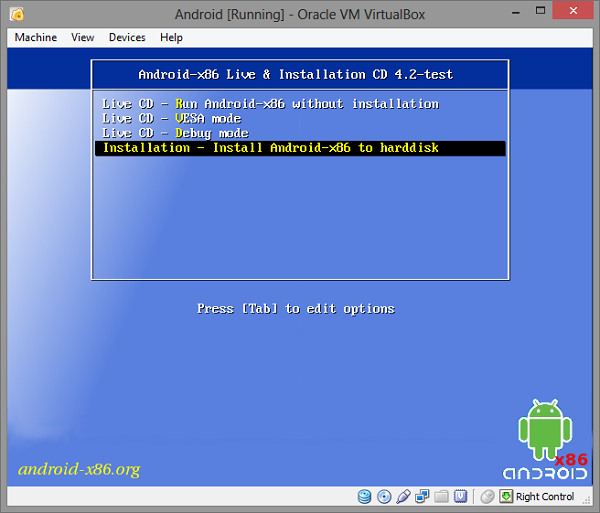Click the window resize grip in status bar
This screenshot has height=513, width=600.
[586, 499]
